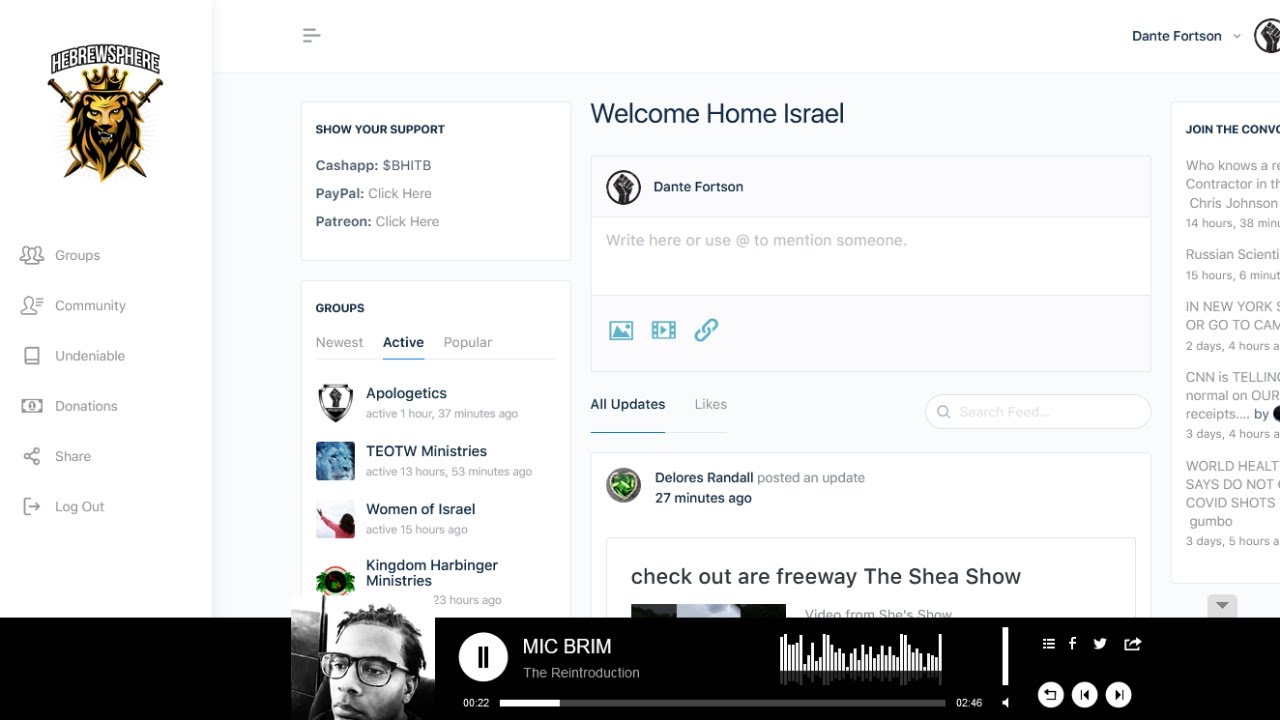
Task: Open the Russian Scienti conversation topic
Action: coord(1232,254)
